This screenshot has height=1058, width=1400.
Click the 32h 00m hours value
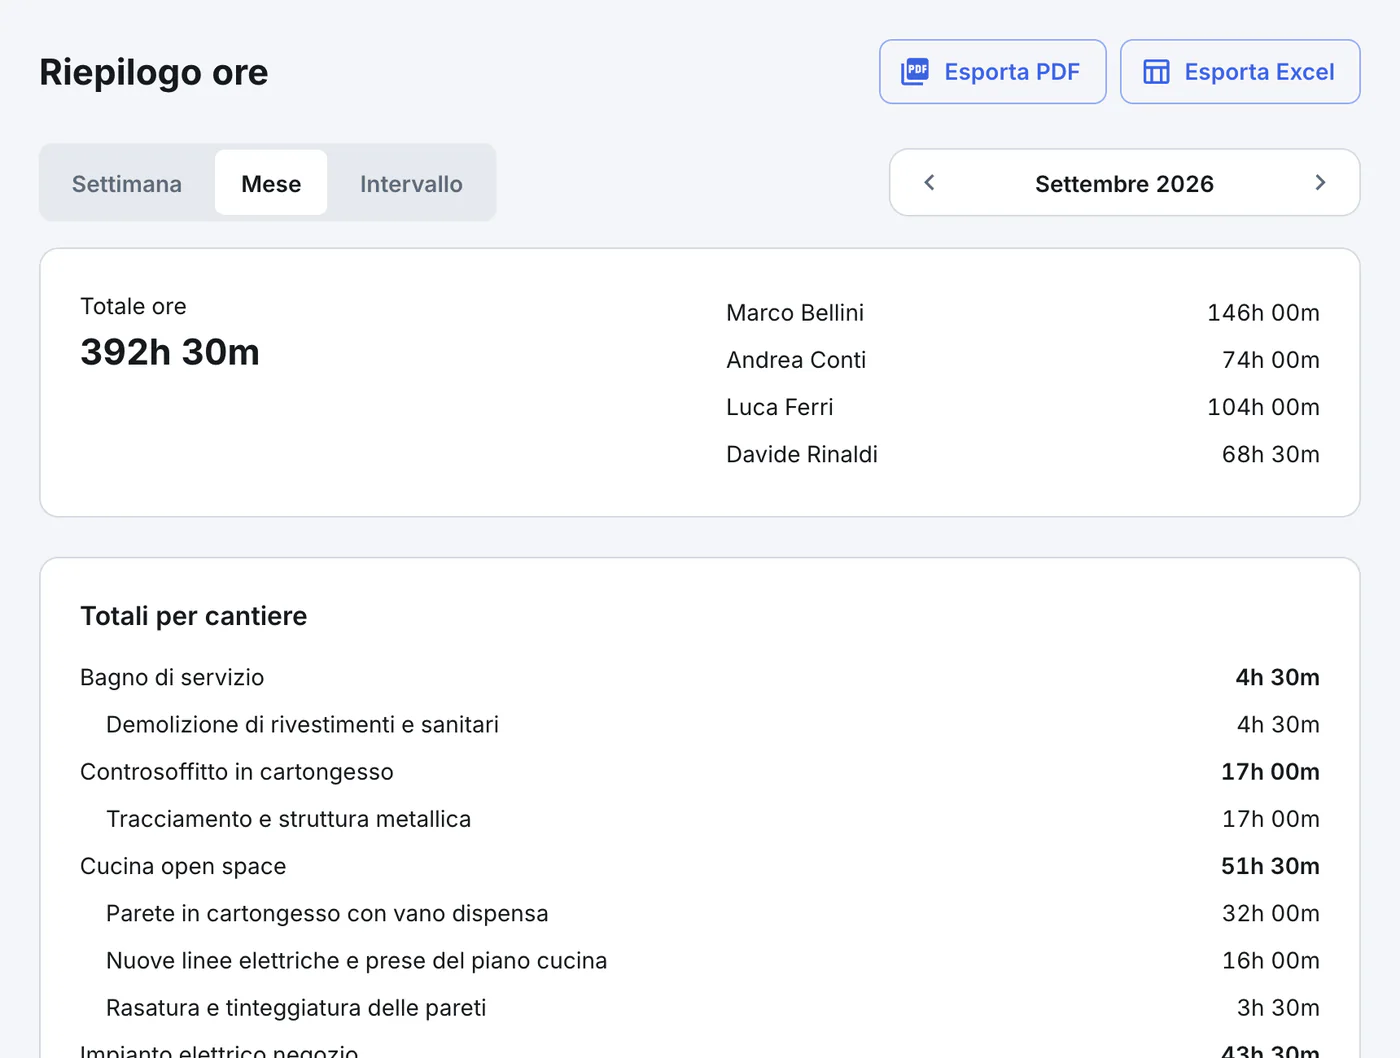point(1270,913)
